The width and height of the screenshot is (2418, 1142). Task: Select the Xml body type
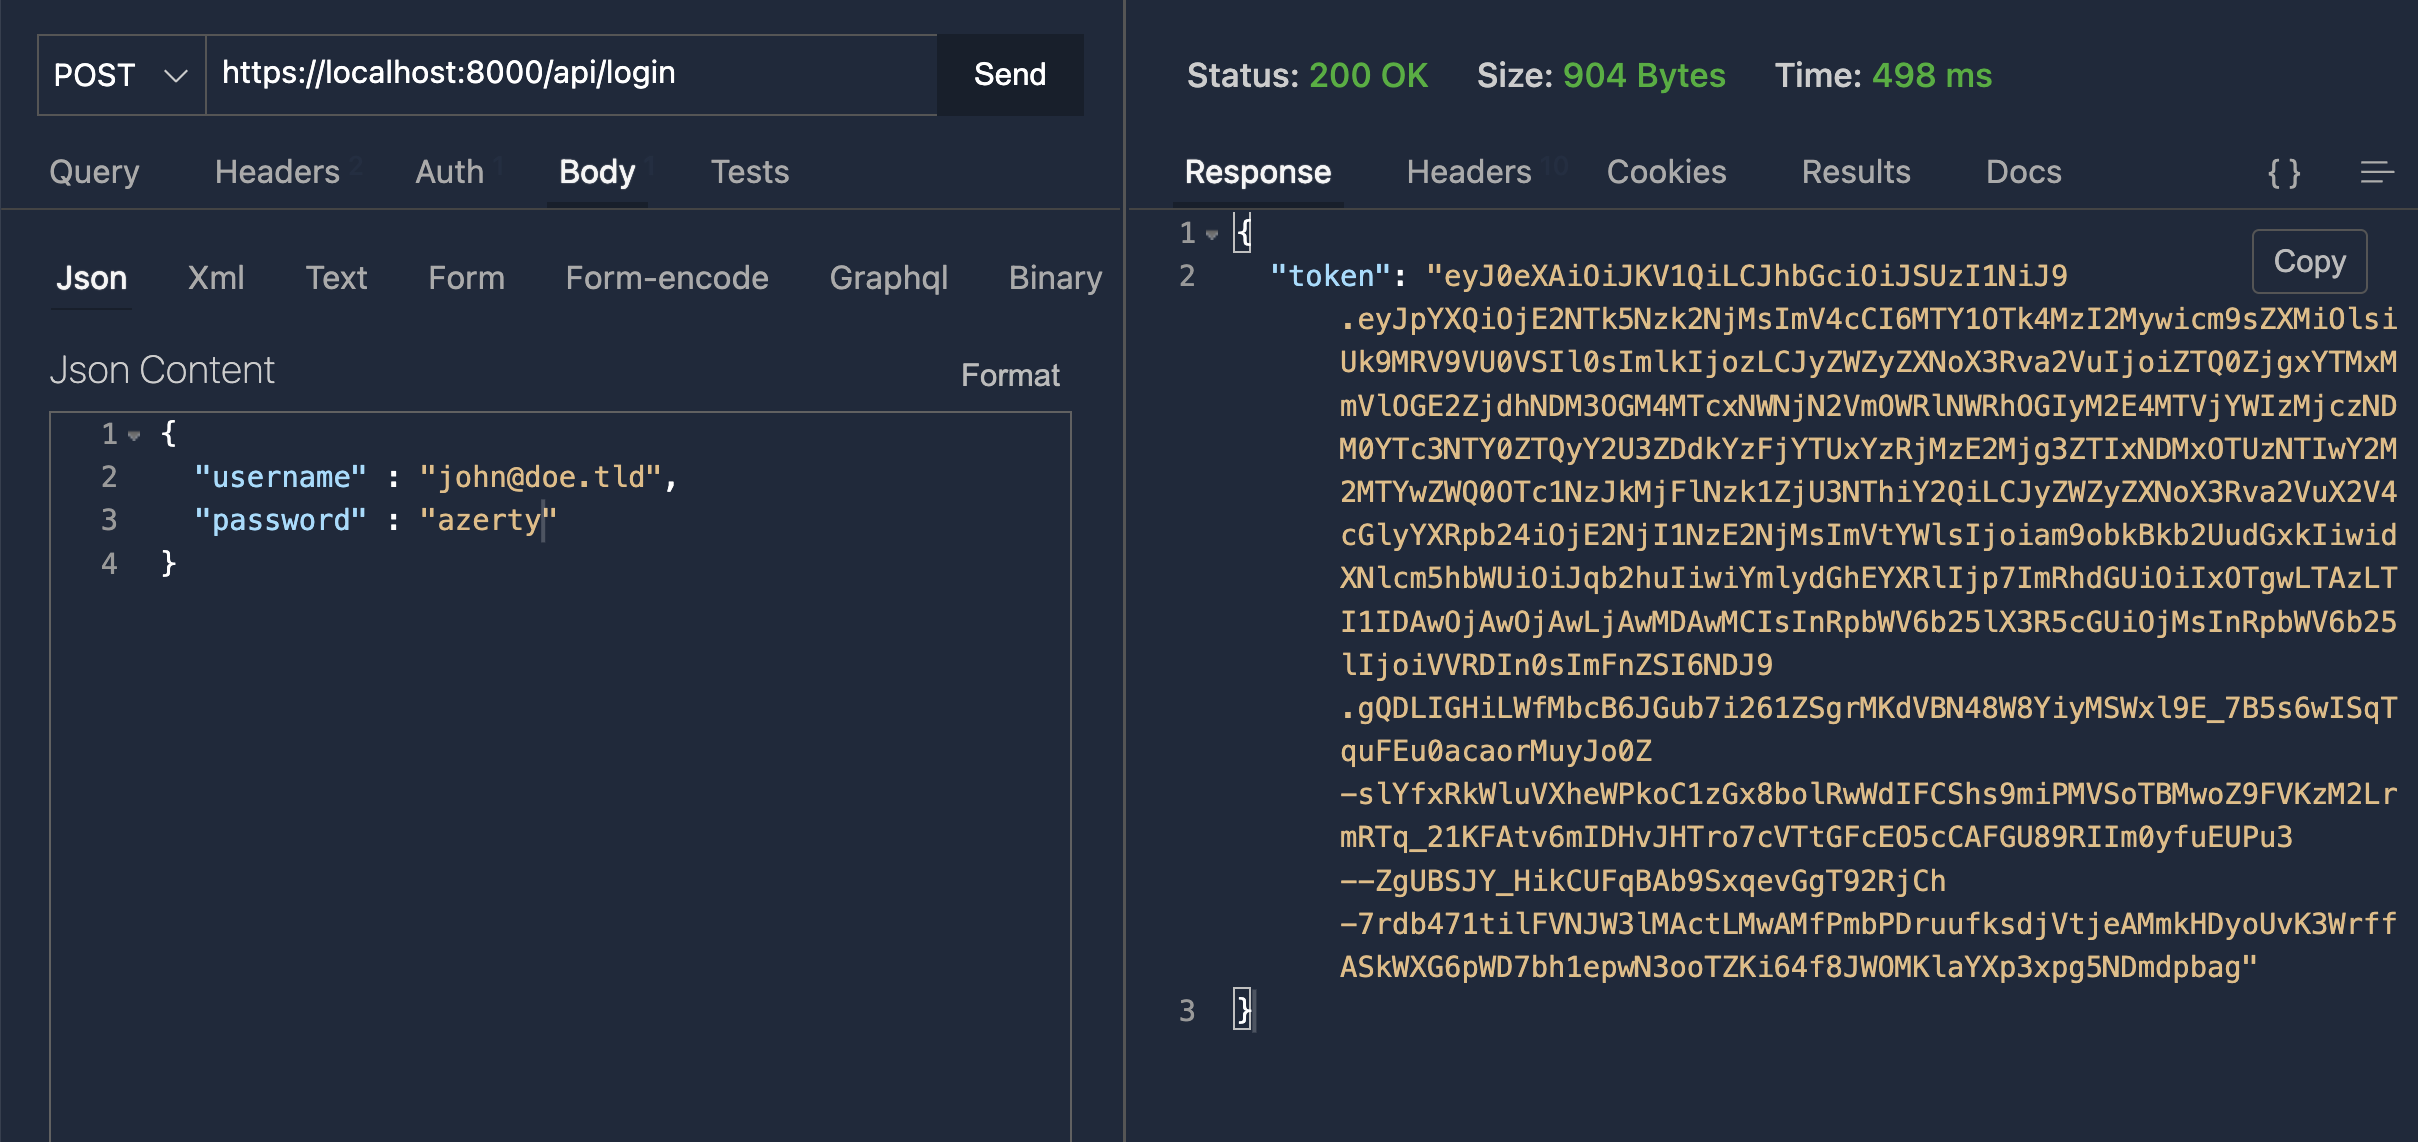click(x=216, y=278)
